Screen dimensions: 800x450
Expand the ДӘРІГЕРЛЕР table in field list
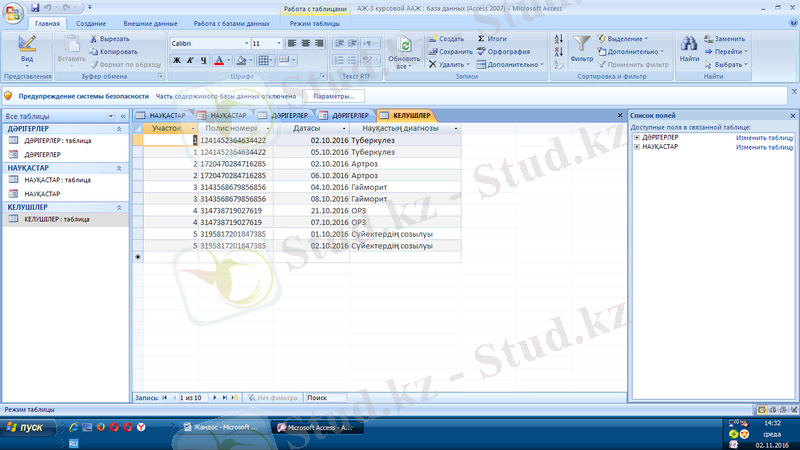click(x=637, y=137)
